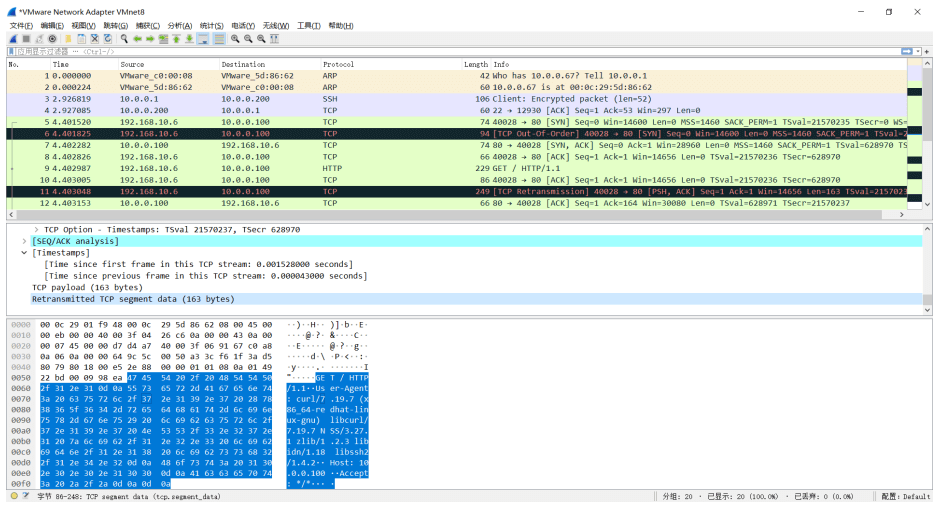
Task: Open the 帮助(H) menu
Action: (x=341, y=26)
